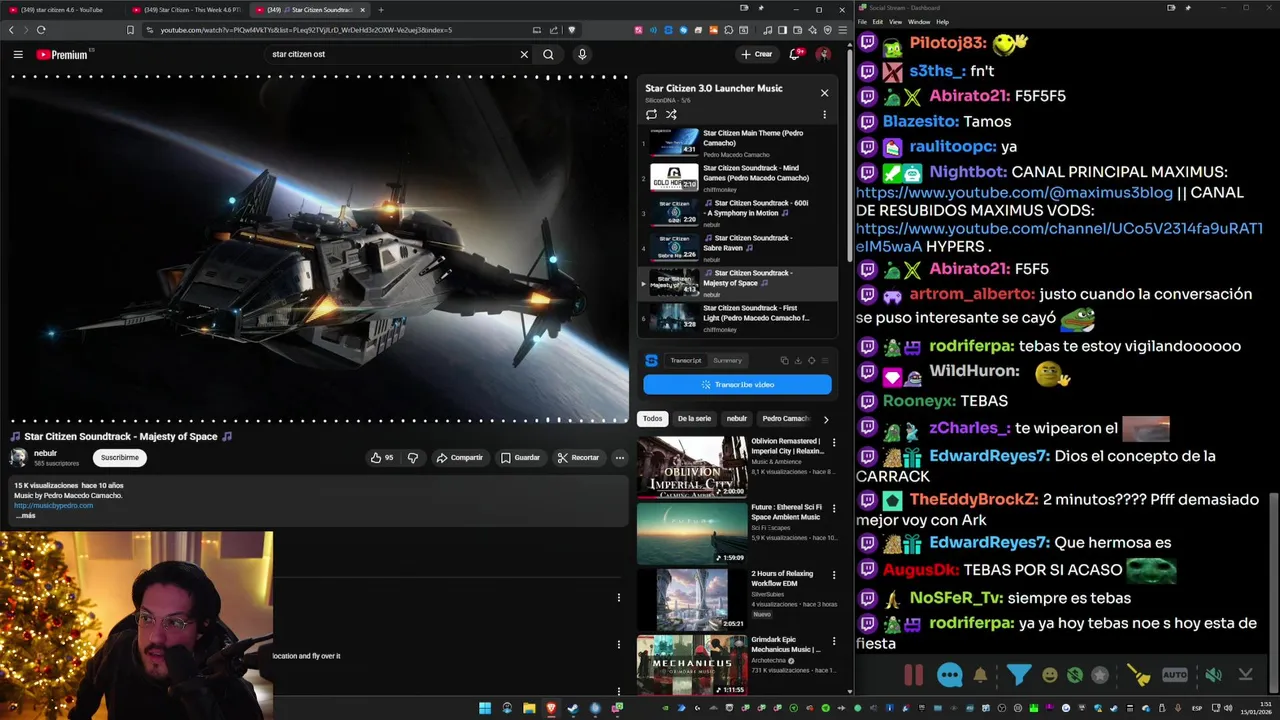
Task: Open the YouTube hamburger guide menu
Action: click(18, 54)
